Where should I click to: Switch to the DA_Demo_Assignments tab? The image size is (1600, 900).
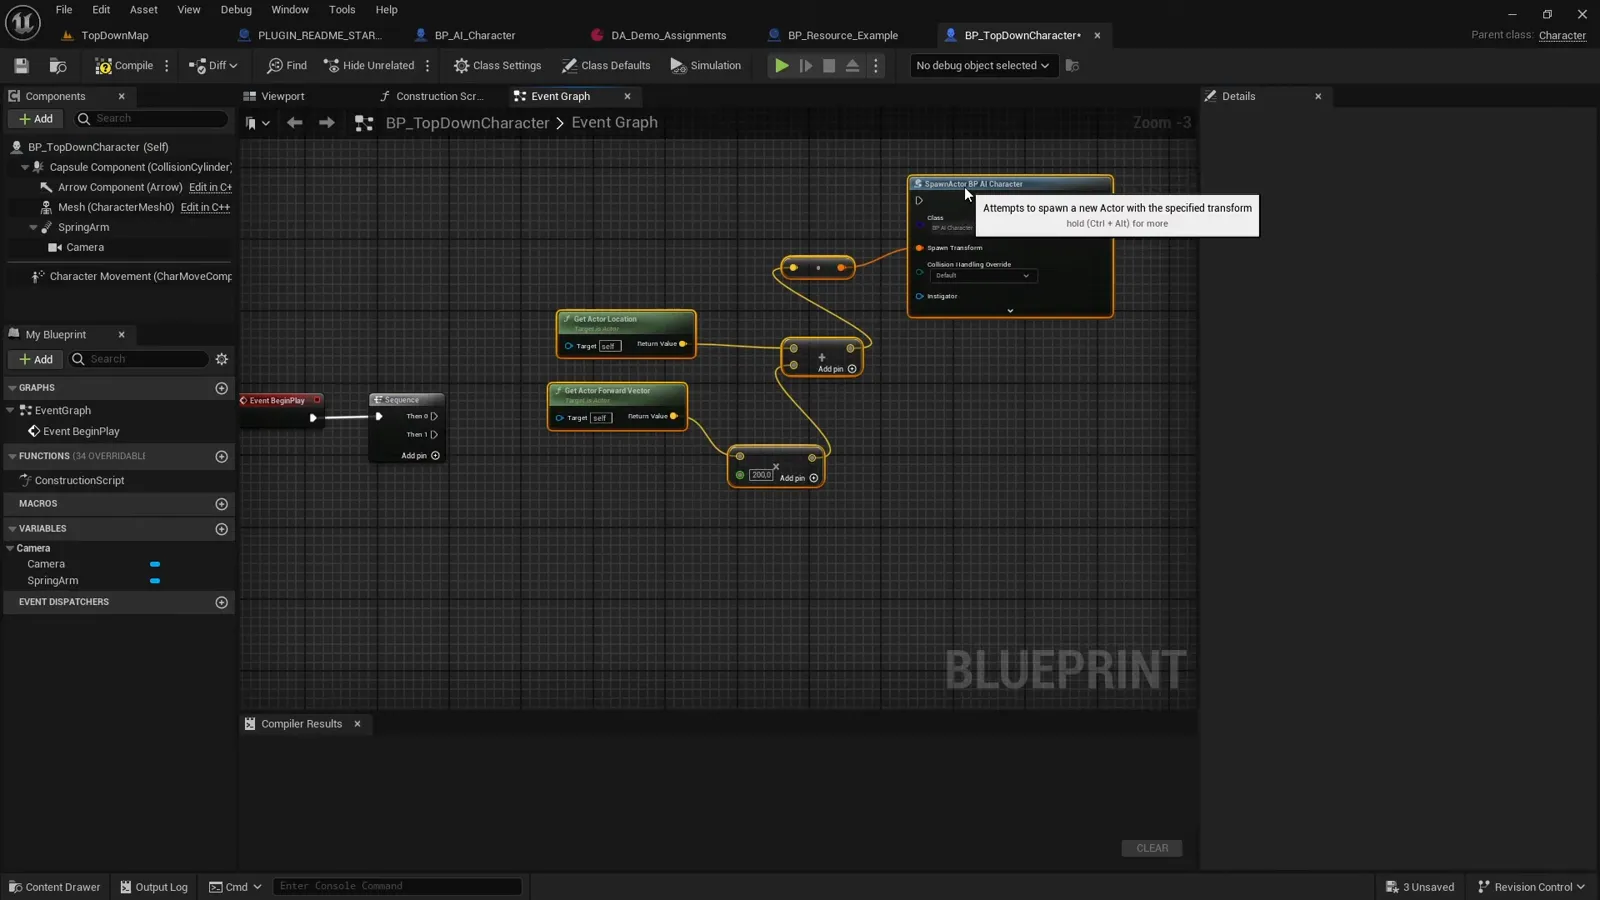[668, 35]
